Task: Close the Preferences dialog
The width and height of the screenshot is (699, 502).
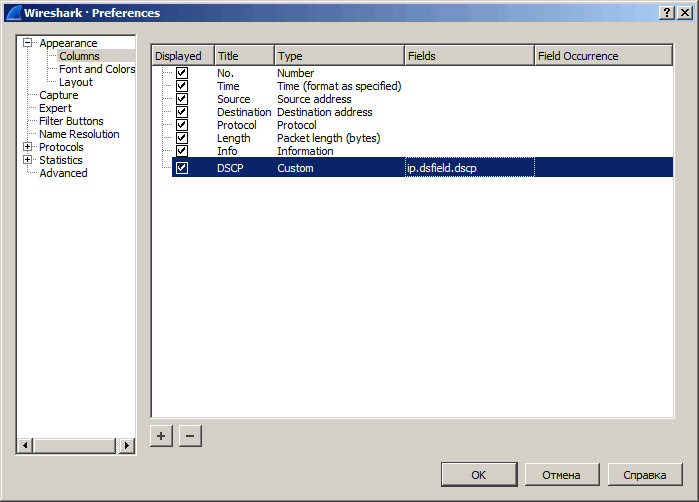Action: [x=685, y=12]
